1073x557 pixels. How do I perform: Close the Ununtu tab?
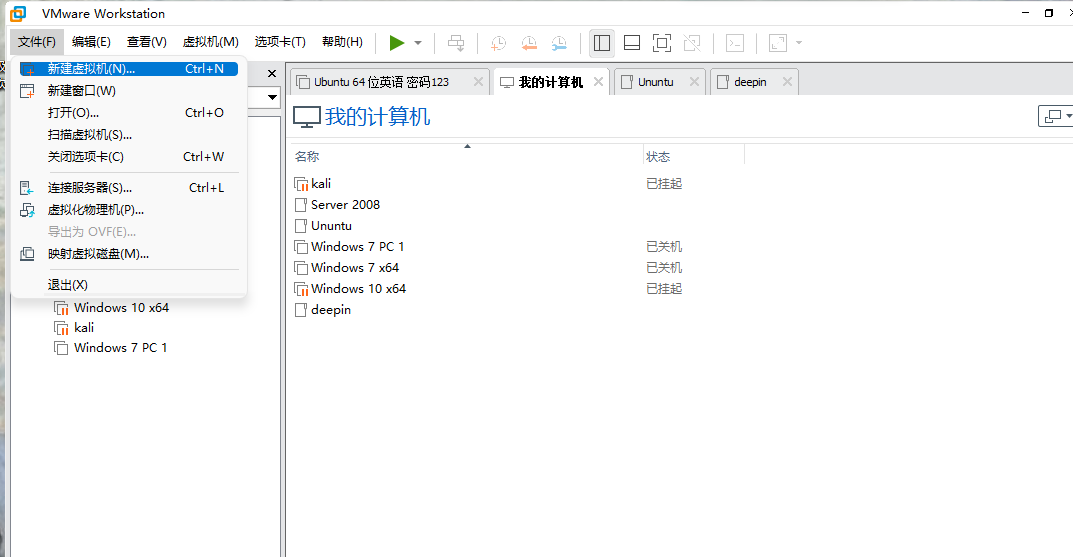click(694, 81)
